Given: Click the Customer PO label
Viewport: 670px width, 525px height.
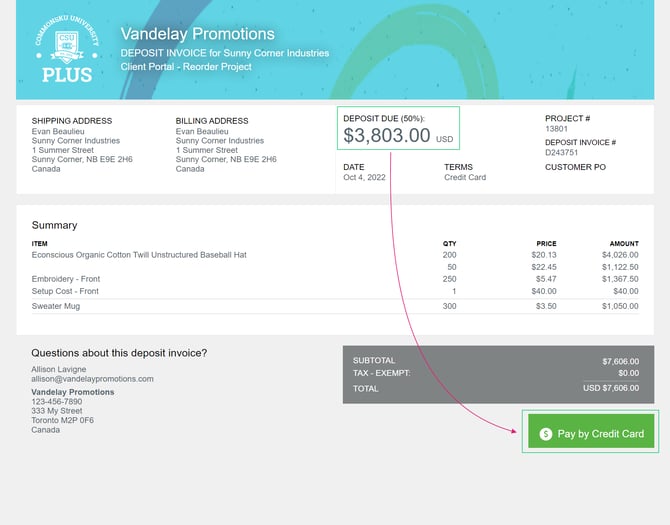Looking at the screenshot, I should 575,167.
